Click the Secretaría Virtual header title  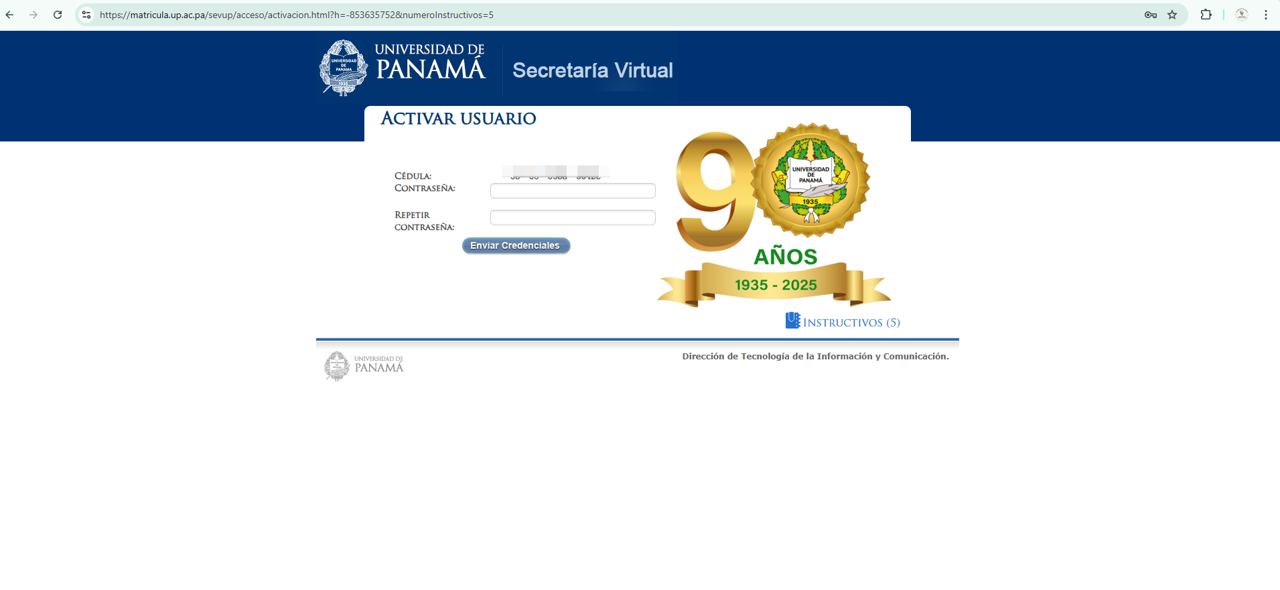pos(593,70)
